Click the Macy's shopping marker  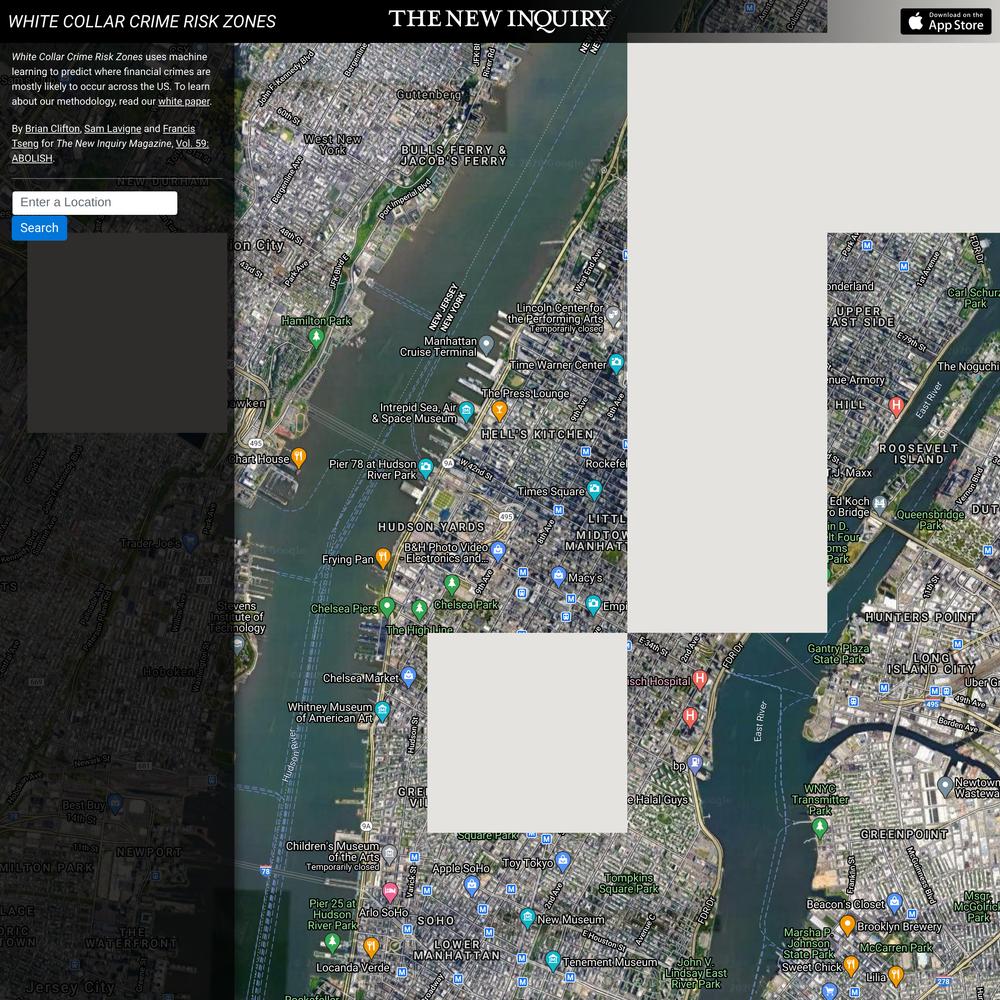[559, 577]
